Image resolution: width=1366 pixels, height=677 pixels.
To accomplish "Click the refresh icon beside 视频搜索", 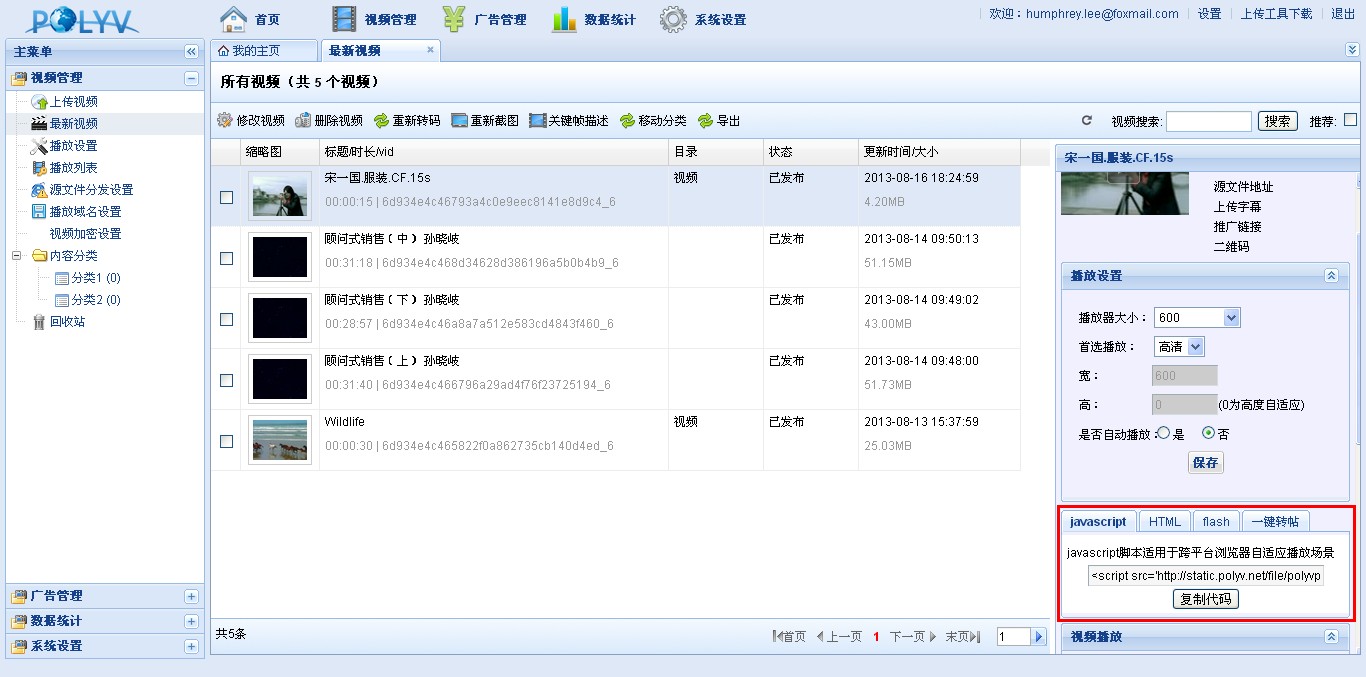I will 1087,121.
